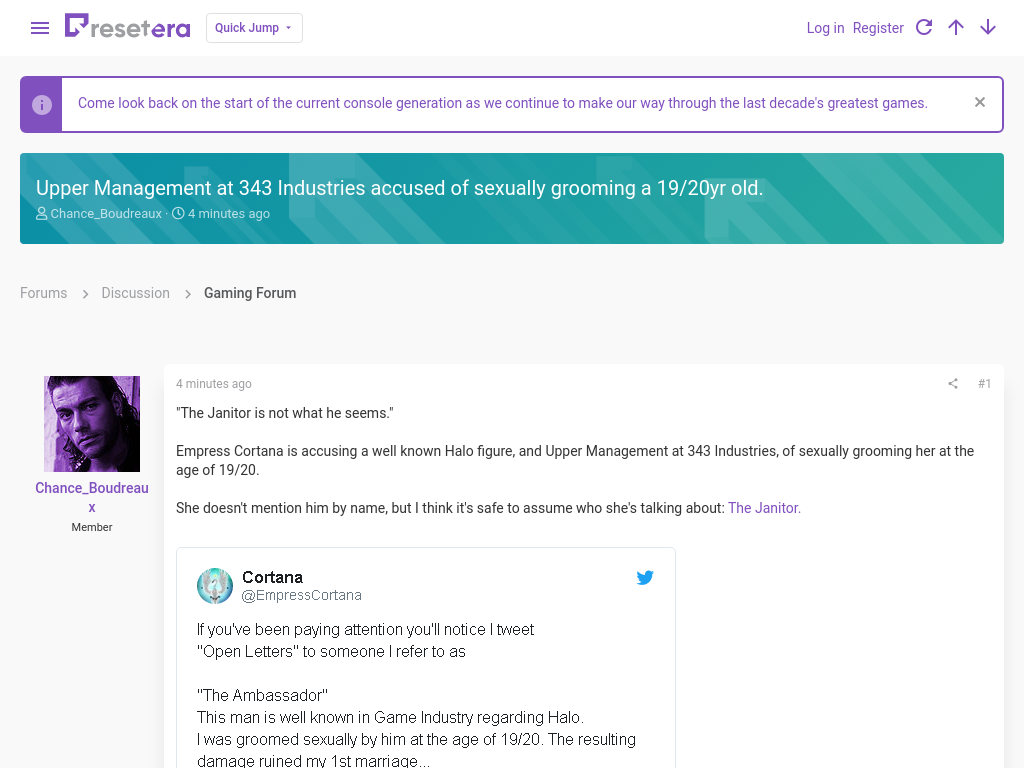Image resolution: width=1024 pixels, height=768 pixels.
Task: Open Chance_Boudreaux profile under avatar
Action: pos(92,498)
